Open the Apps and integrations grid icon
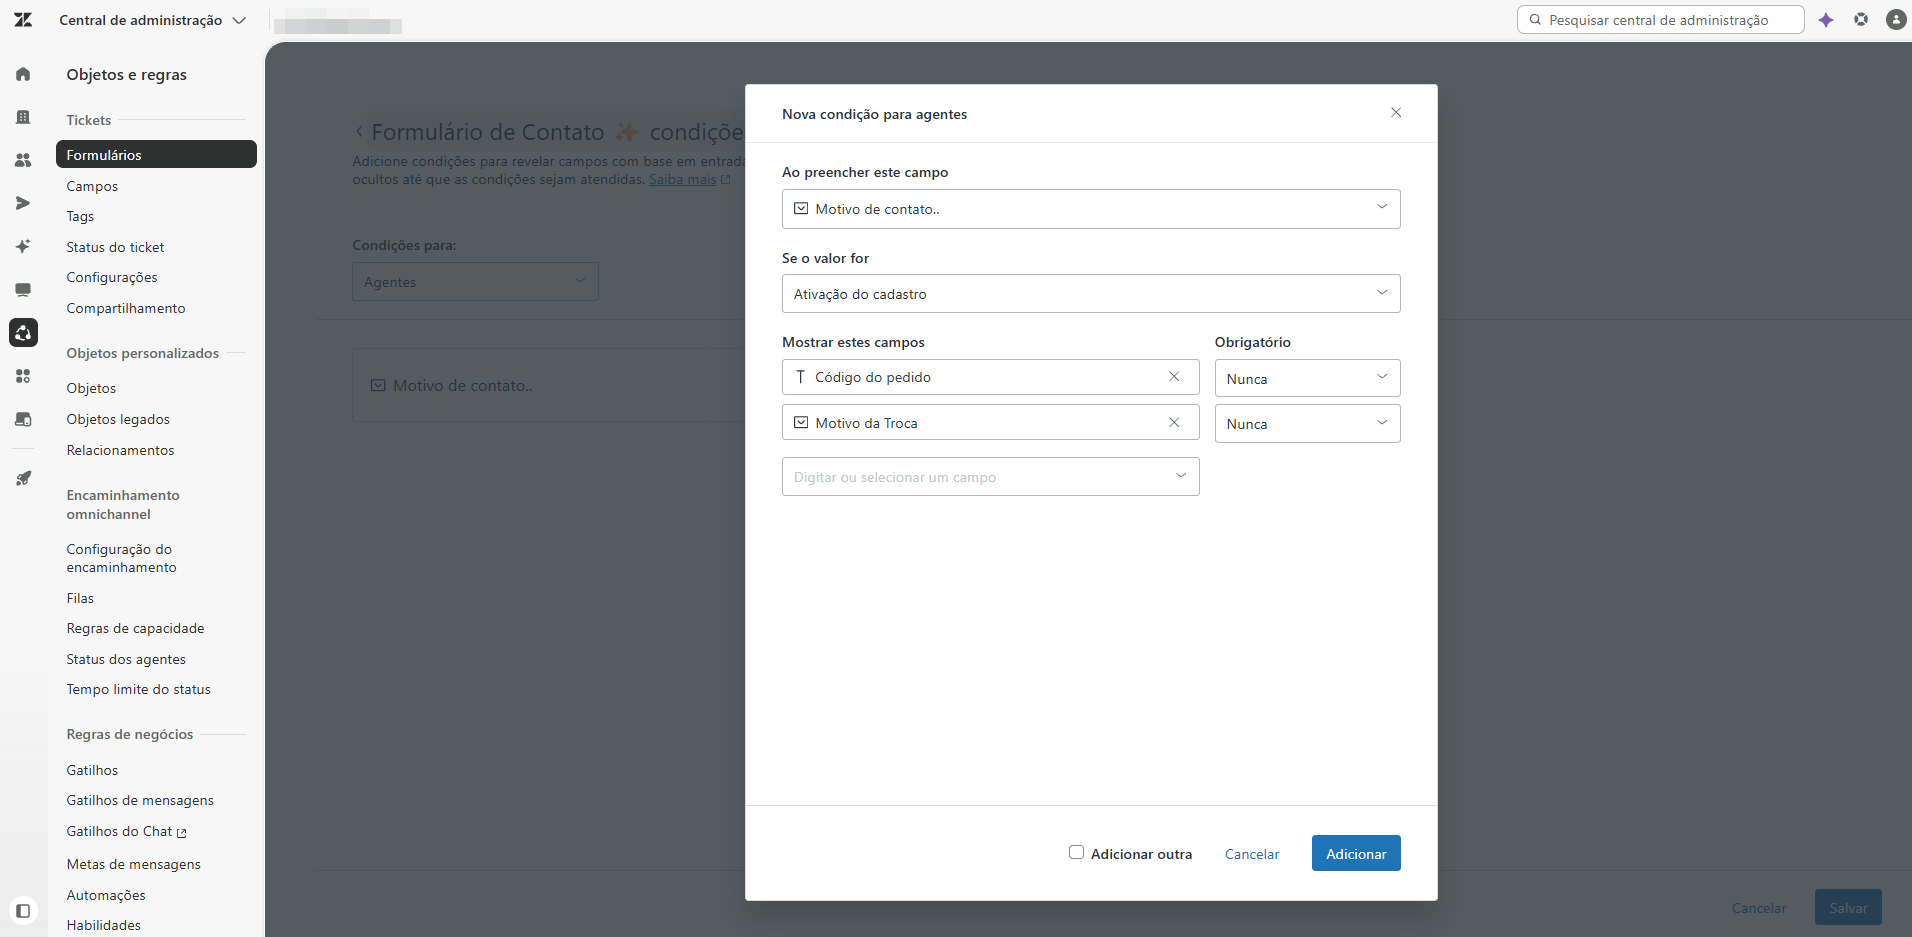1912x937 pixels. coord(23,376)
